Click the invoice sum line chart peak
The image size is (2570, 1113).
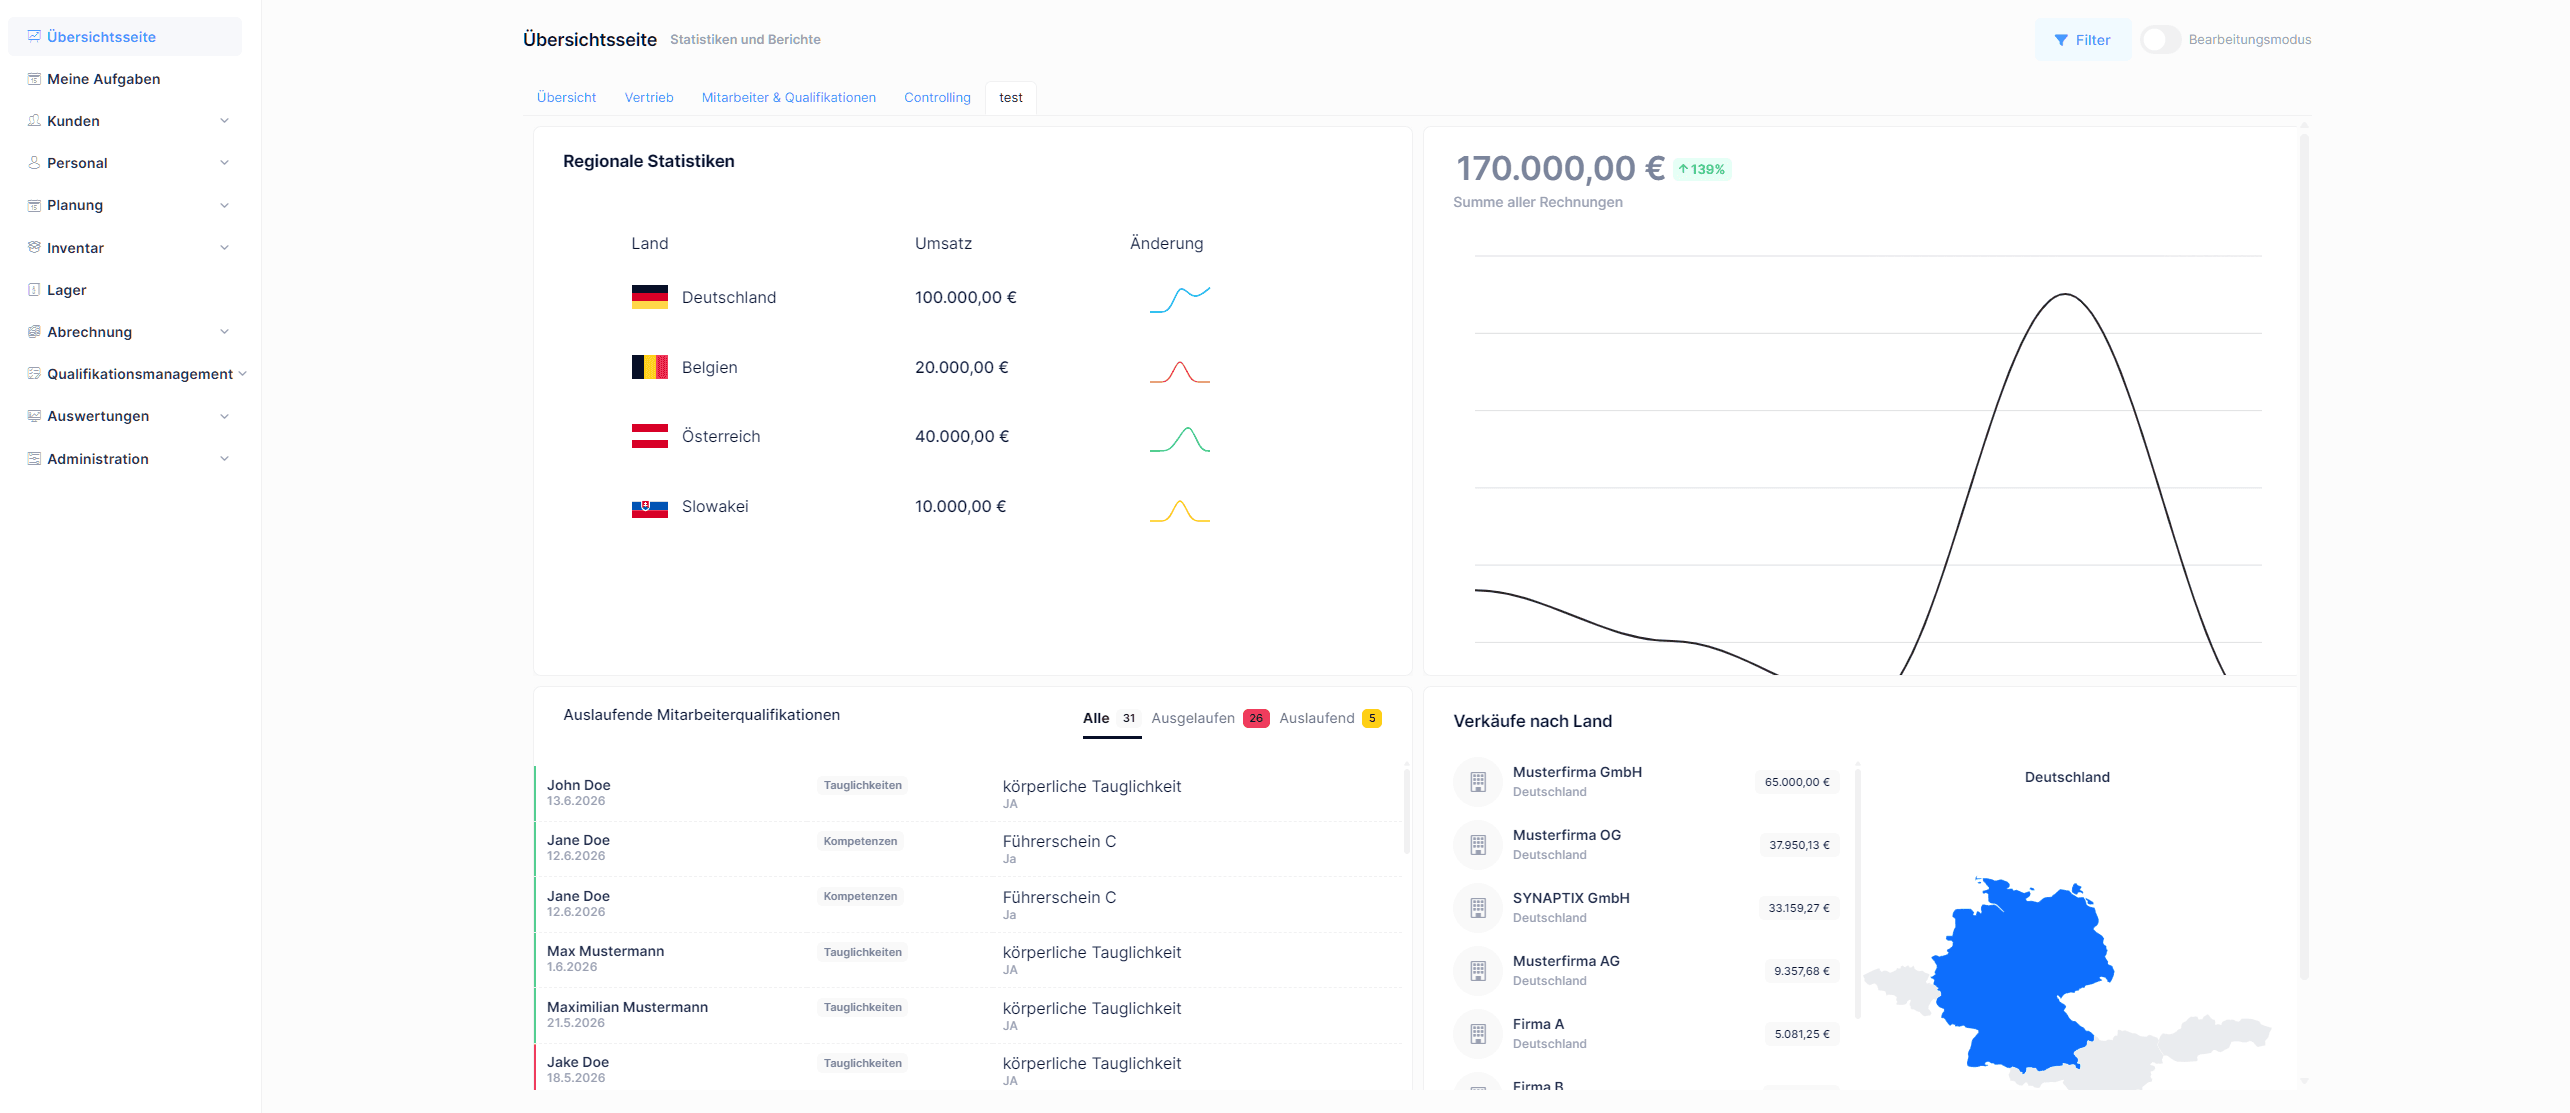[2065, 294]
